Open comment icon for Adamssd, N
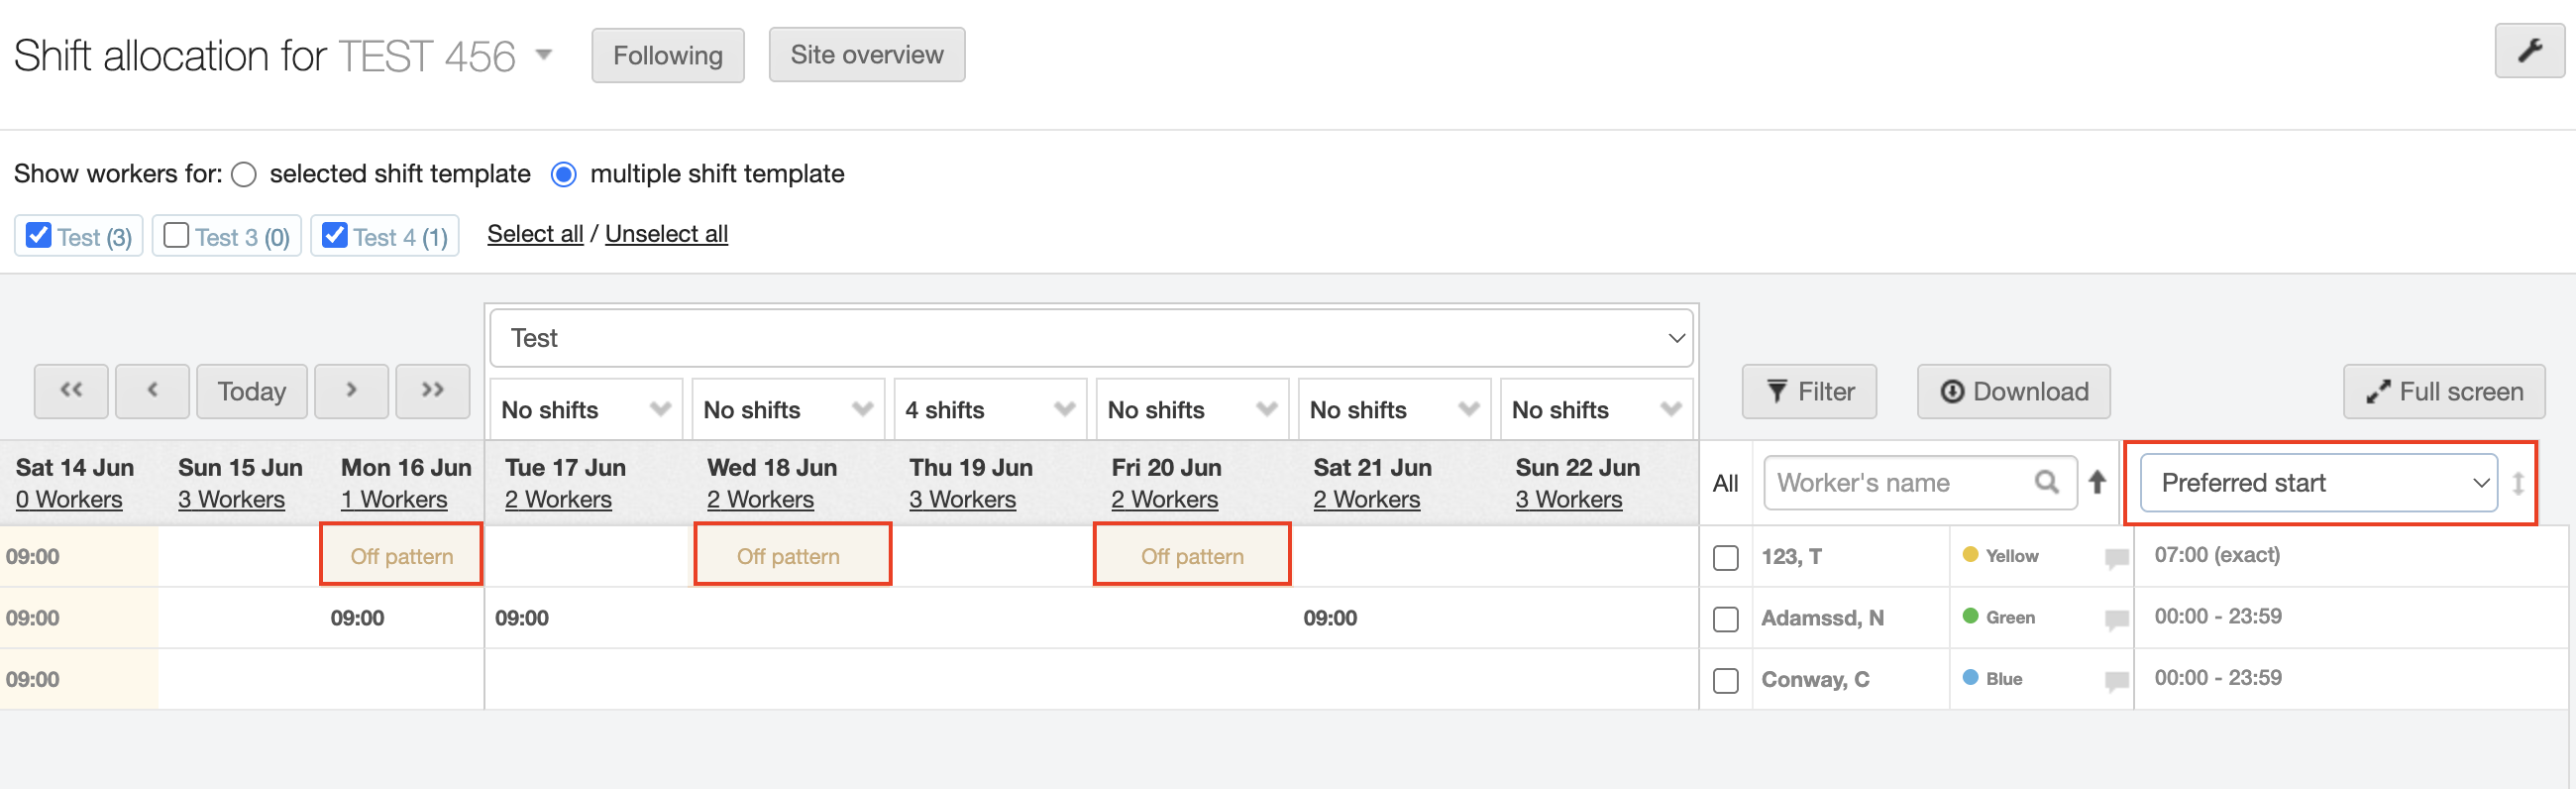 [2116, 619]
